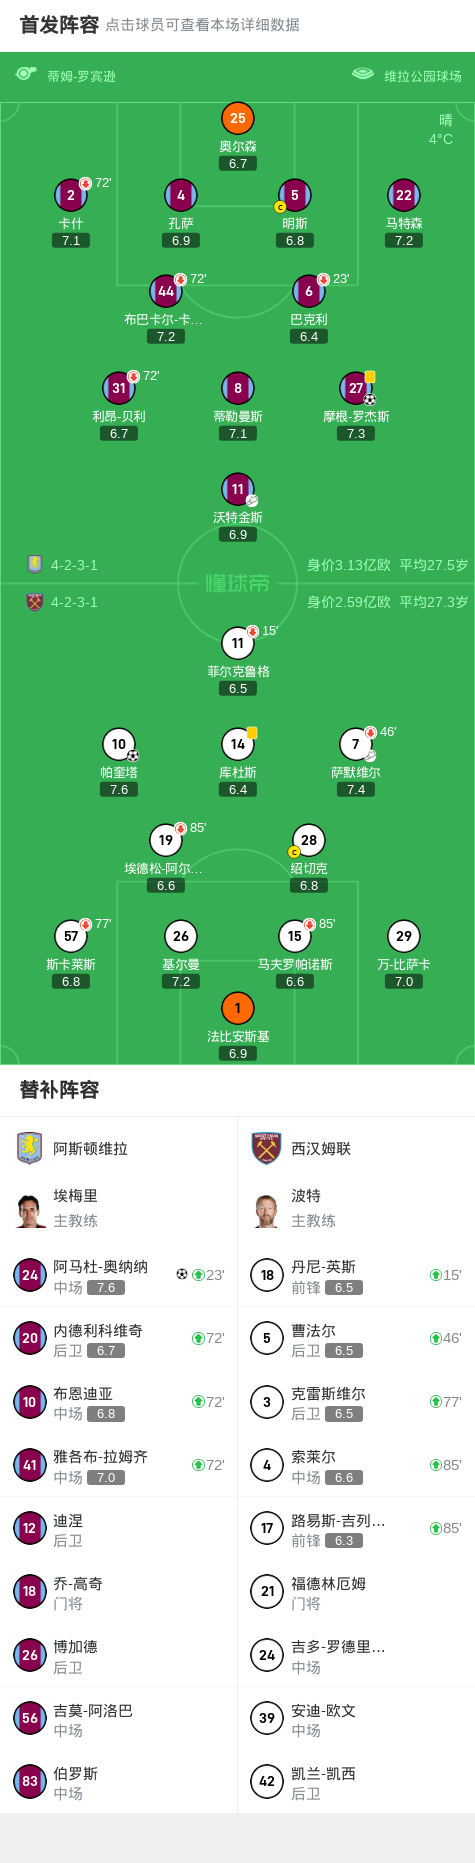Open substitute Onana number 24 row
The height and width of the screenshot is (1863, 475).
tap(119, 1275)
